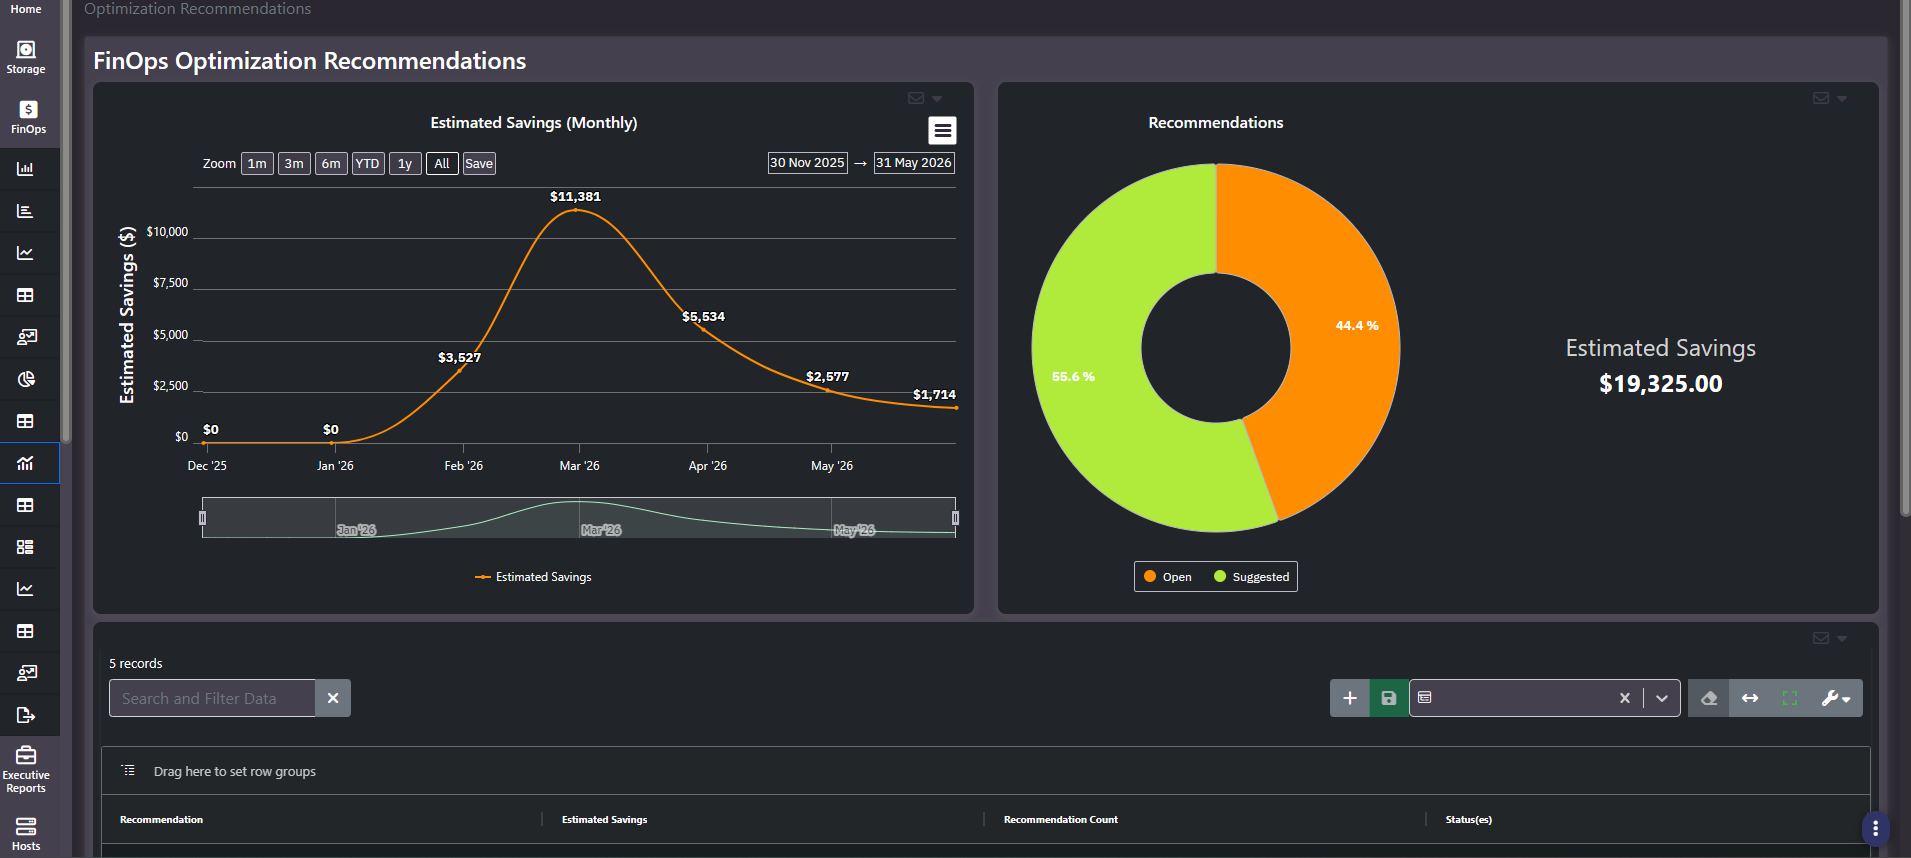Set chart zoom to 1m
The width and height of the screenshot is (1911, 858).
pos(257,164)
